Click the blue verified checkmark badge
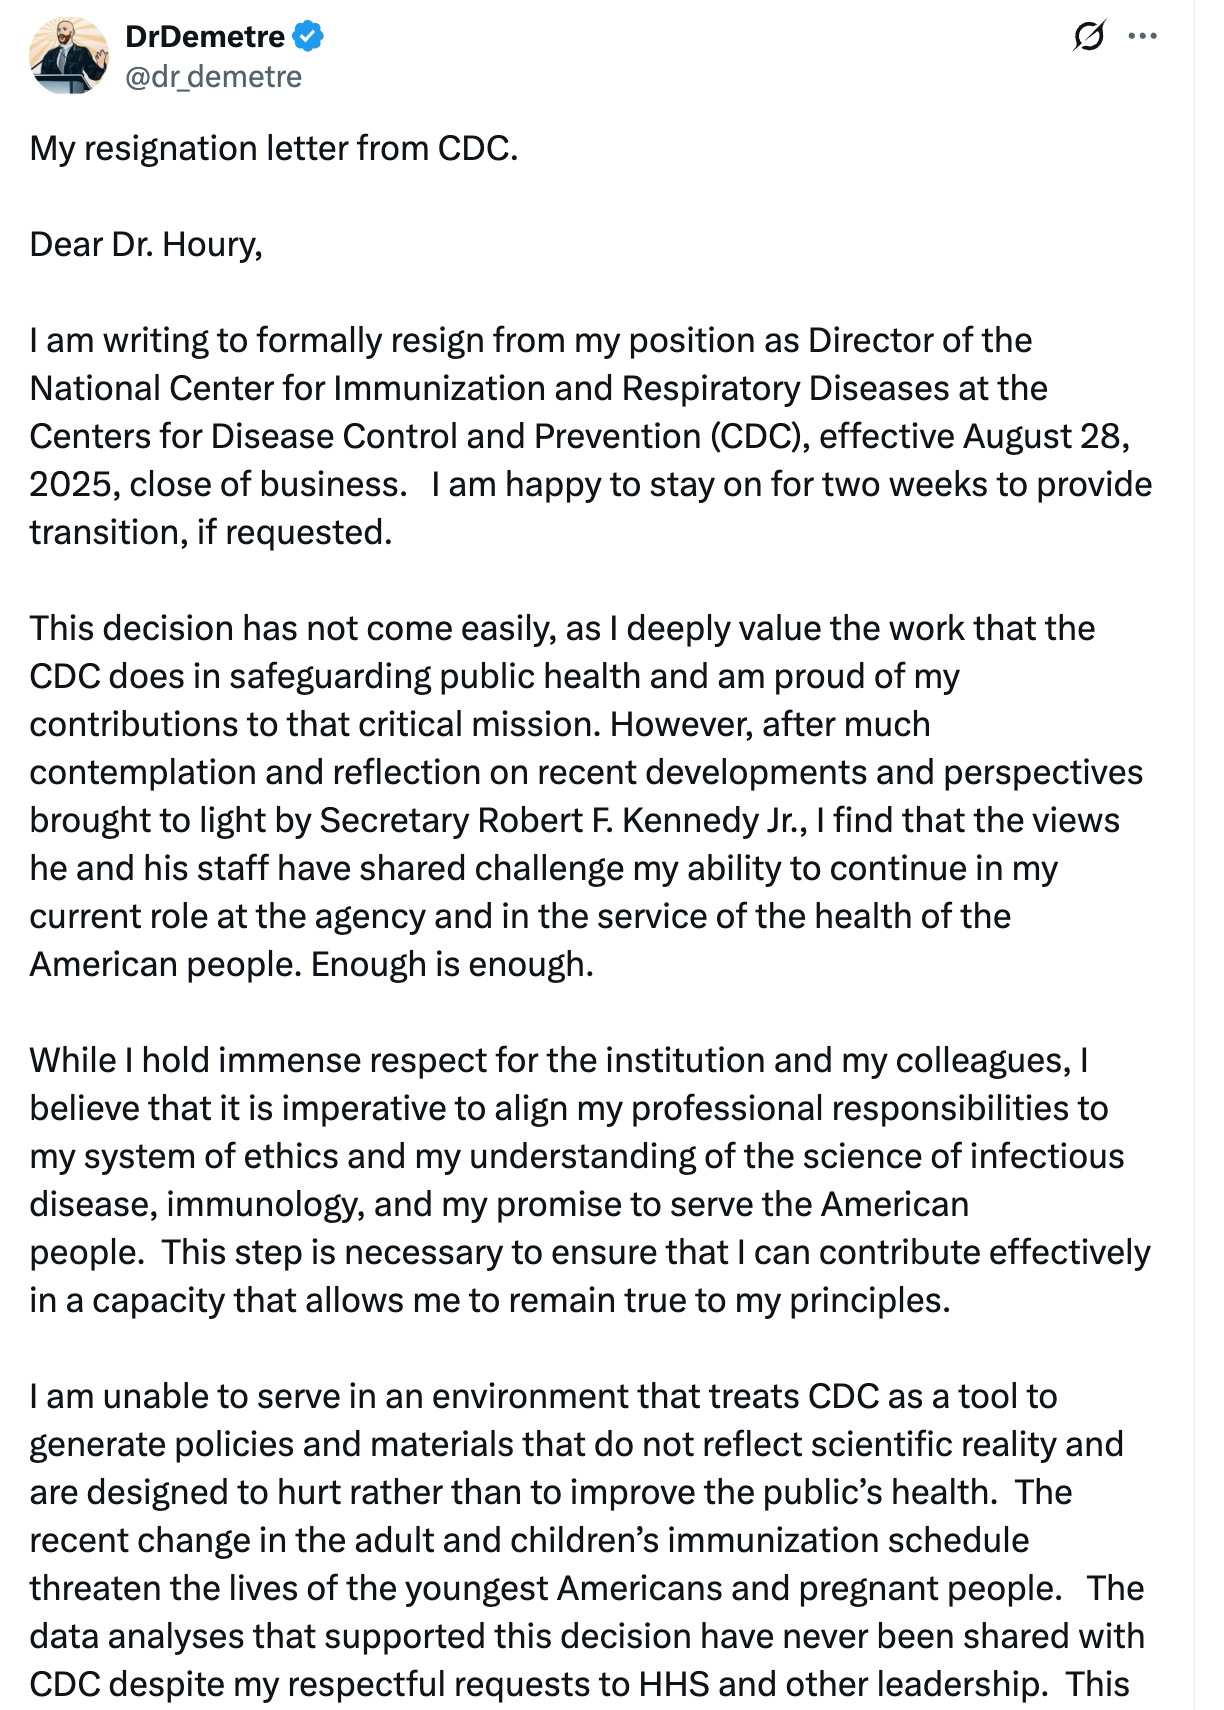 308,37
